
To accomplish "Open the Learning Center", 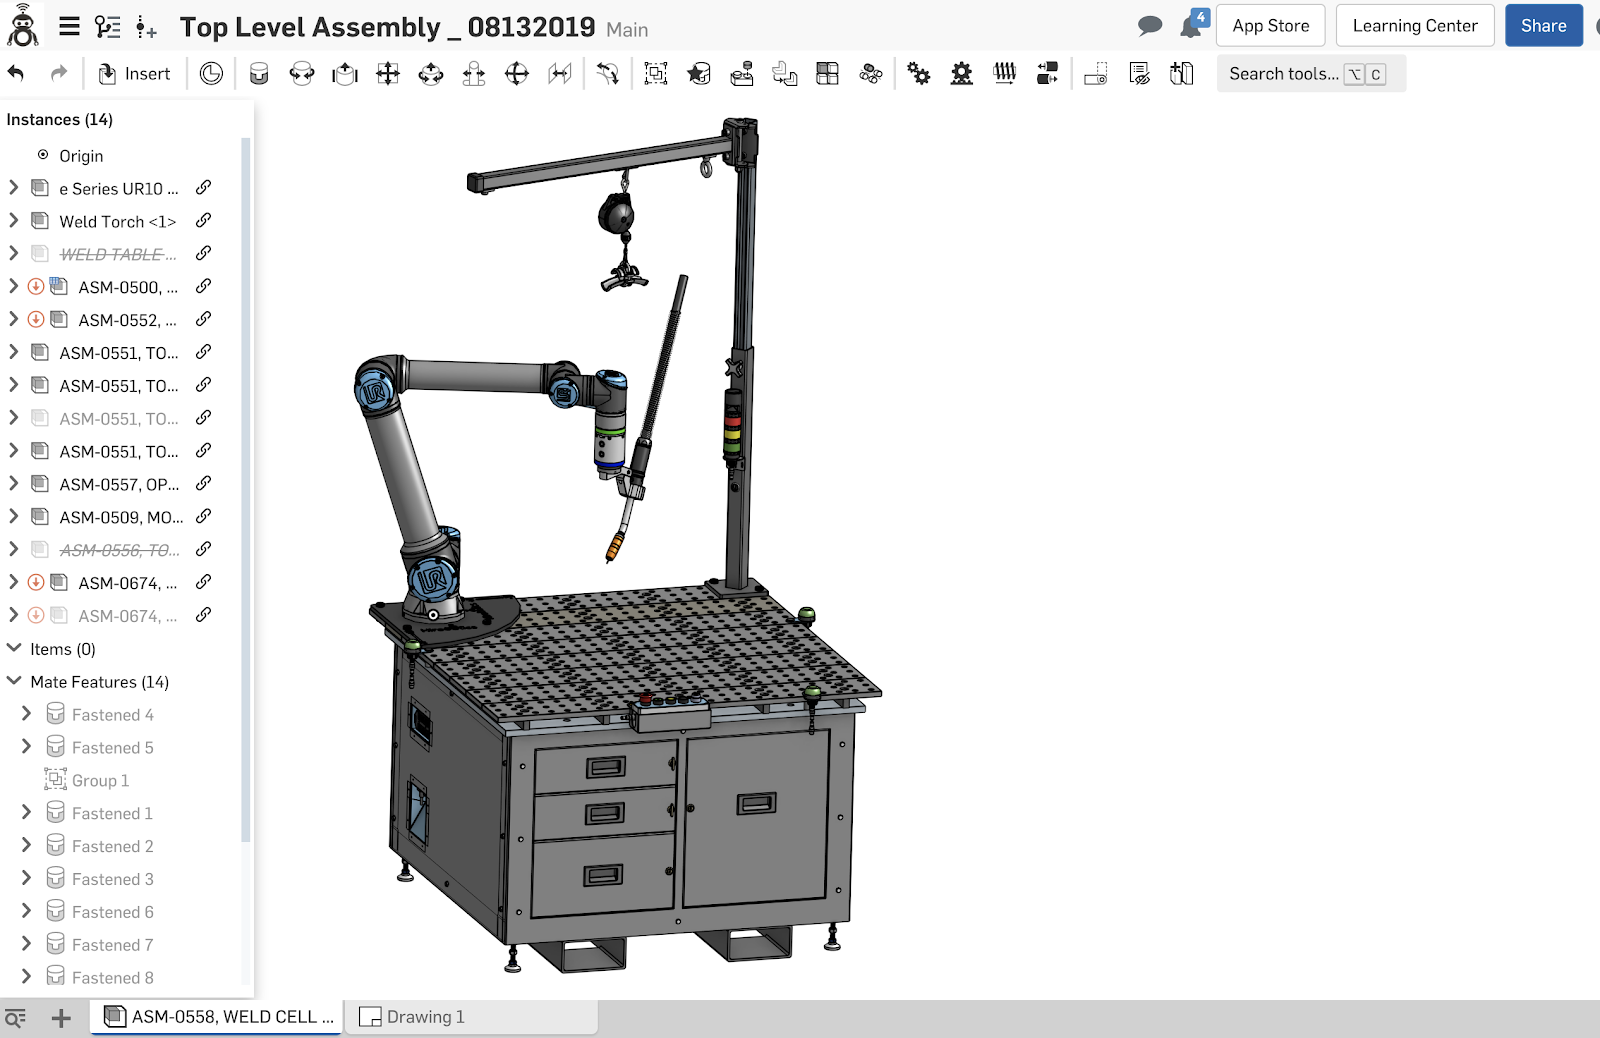I will click(x=1414, y=26).
